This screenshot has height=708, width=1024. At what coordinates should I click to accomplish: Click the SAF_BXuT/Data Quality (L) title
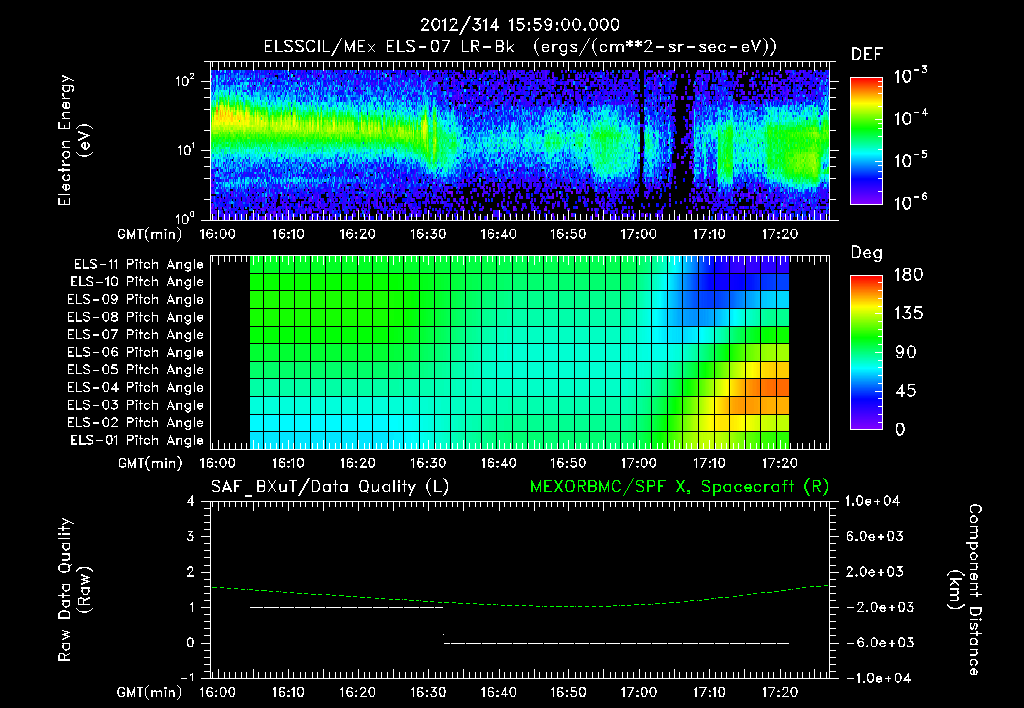(330, 487)
